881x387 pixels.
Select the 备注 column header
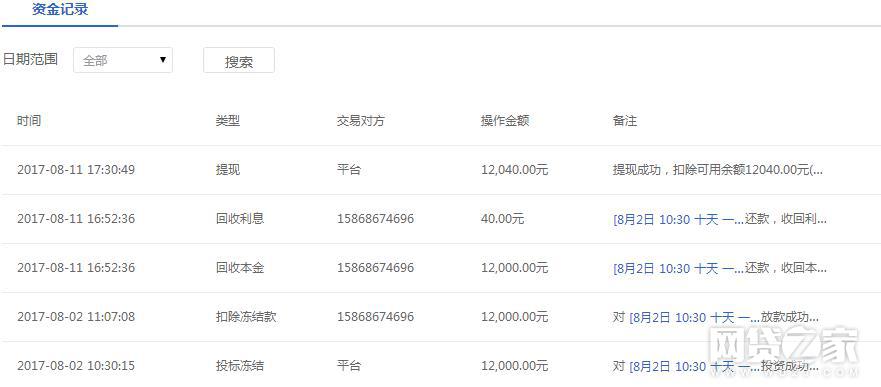coord(625,121)
